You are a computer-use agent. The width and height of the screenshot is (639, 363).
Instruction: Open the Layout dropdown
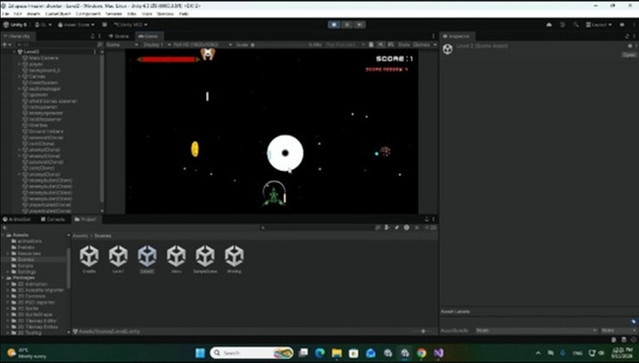coord(598,25)
